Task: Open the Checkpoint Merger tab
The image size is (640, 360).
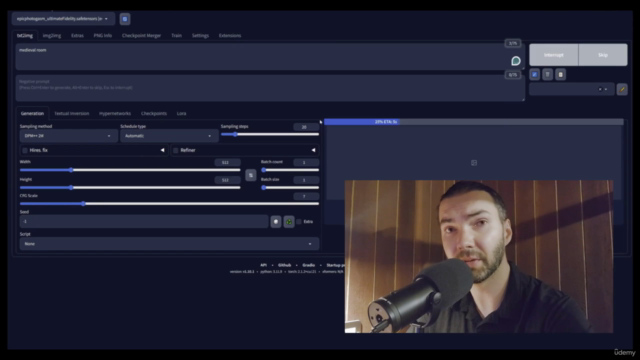Action: 141,36
